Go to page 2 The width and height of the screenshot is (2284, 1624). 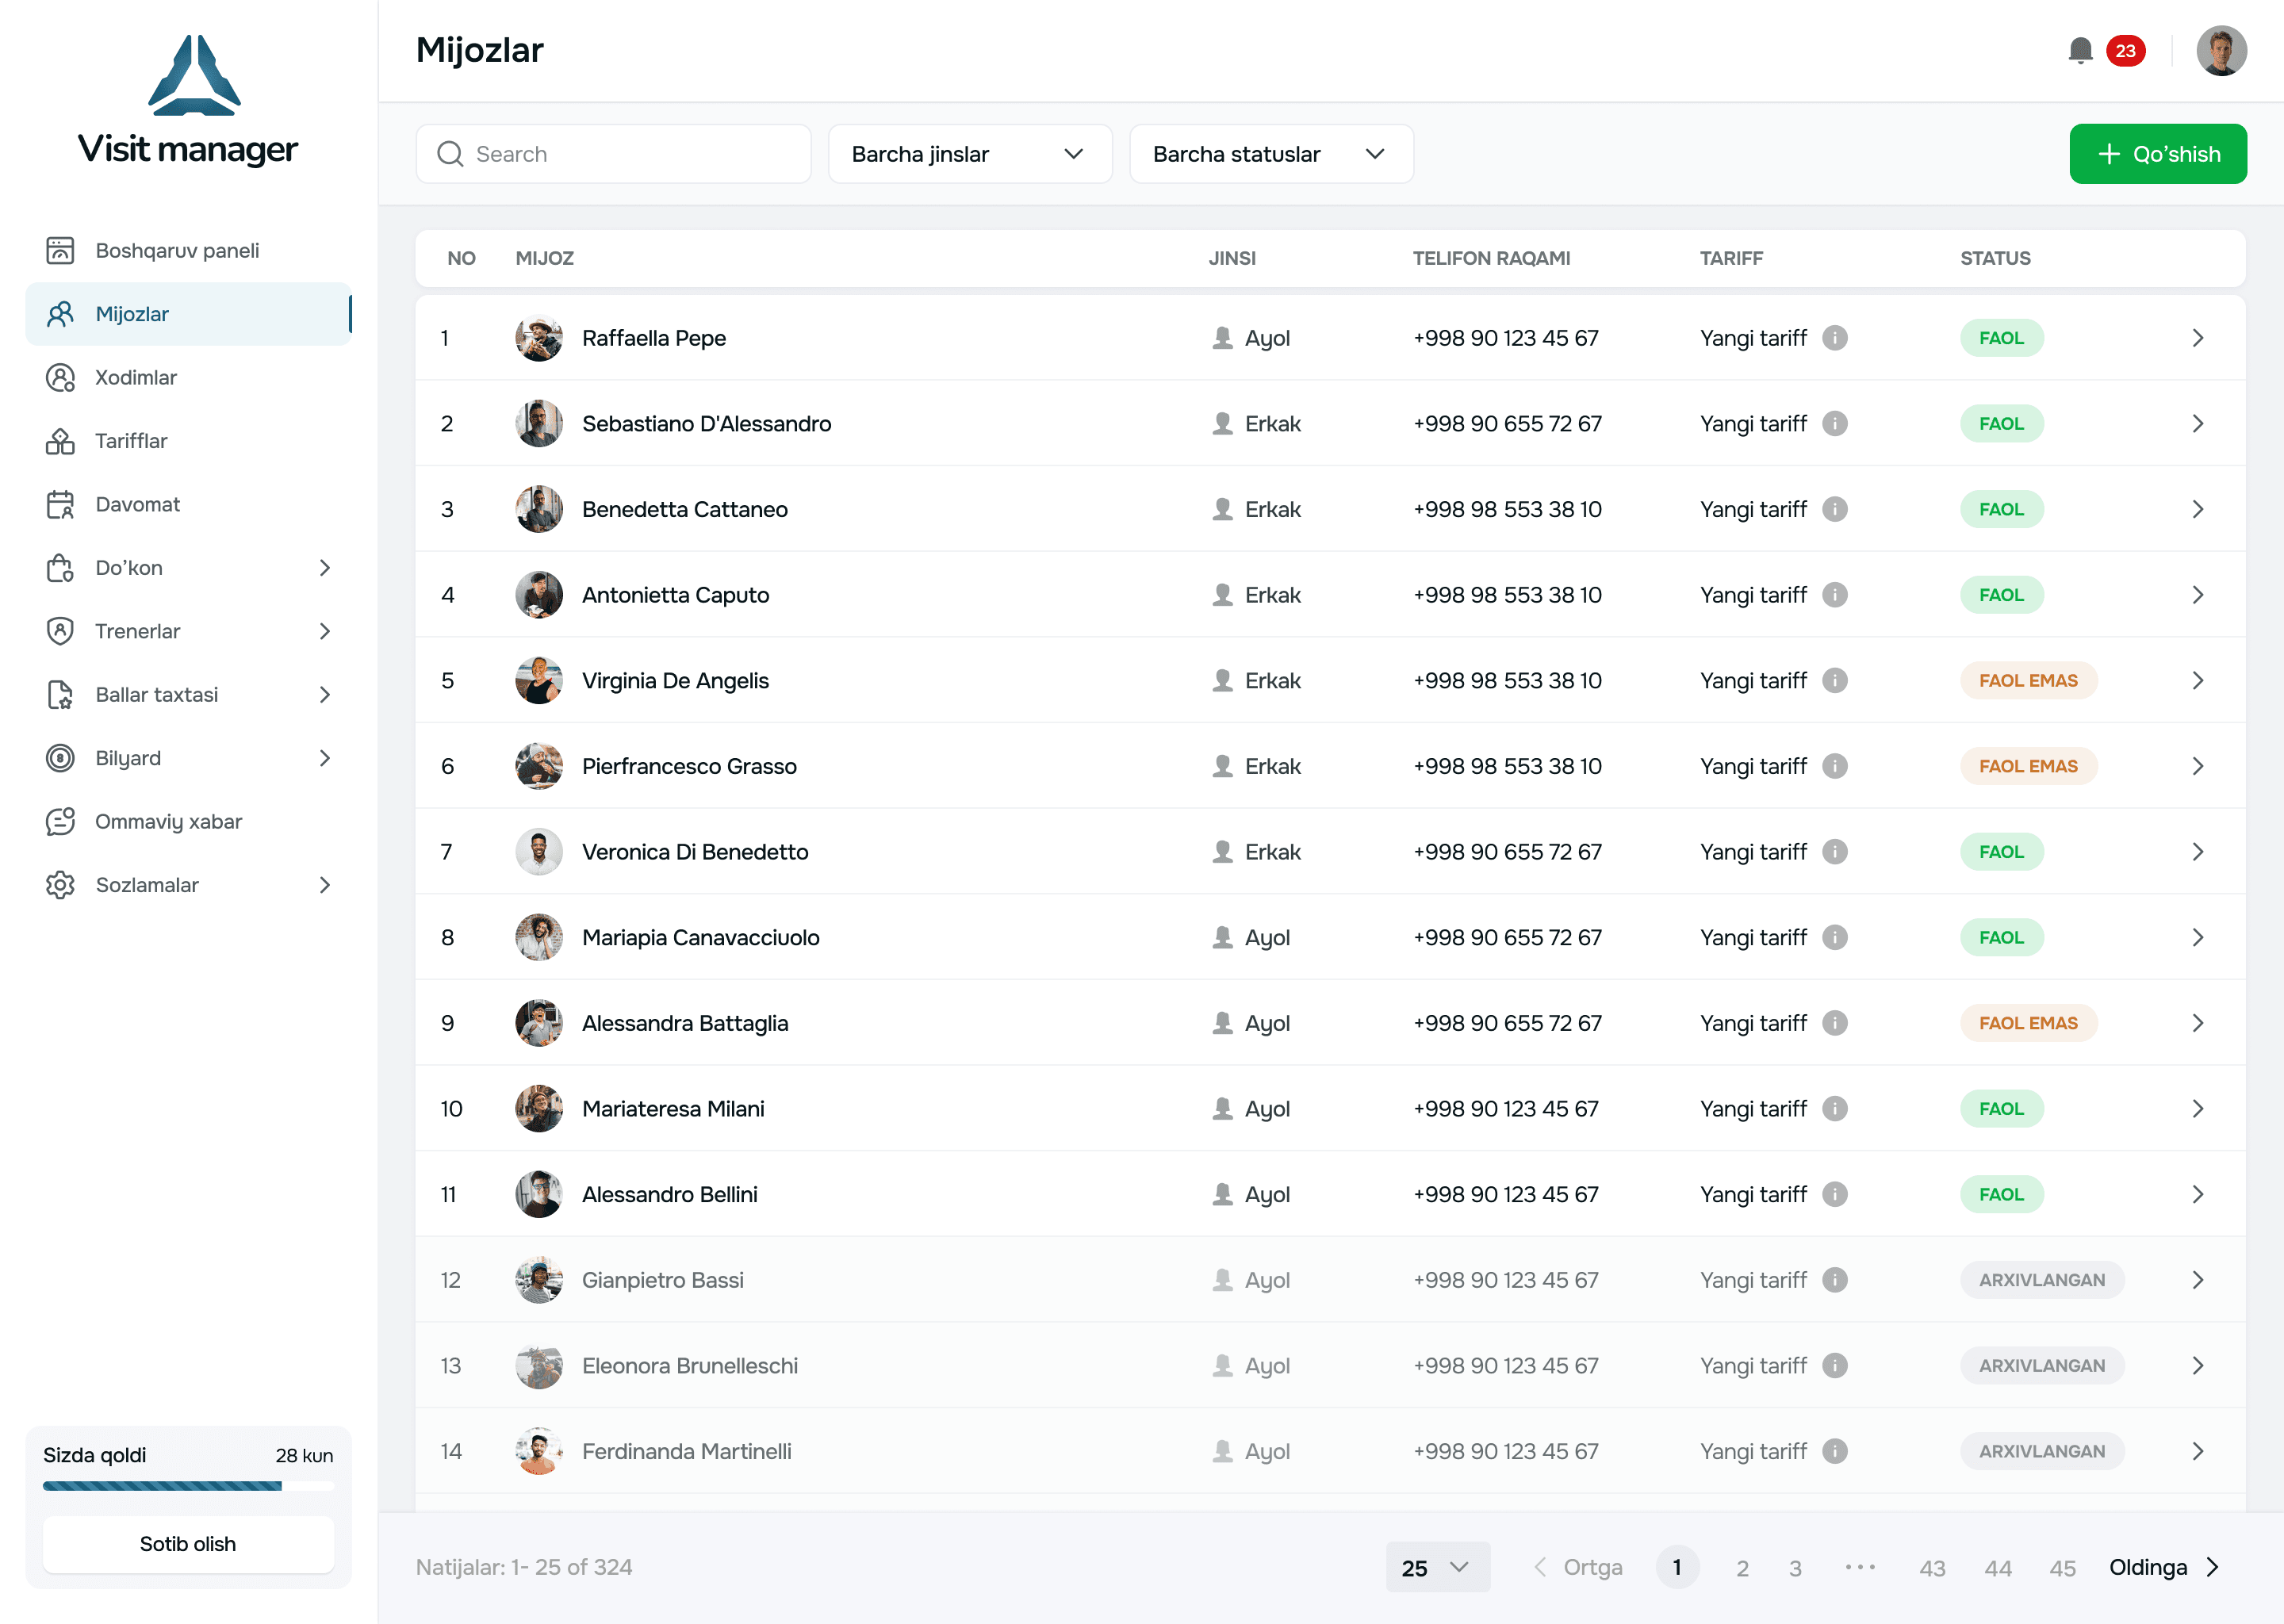[1742, 1568]
